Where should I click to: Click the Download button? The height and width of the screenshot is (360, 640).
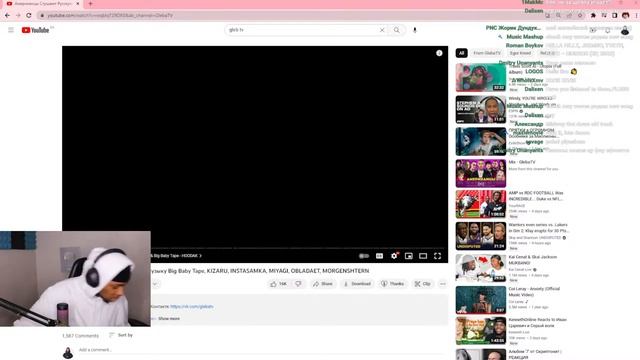357,284
